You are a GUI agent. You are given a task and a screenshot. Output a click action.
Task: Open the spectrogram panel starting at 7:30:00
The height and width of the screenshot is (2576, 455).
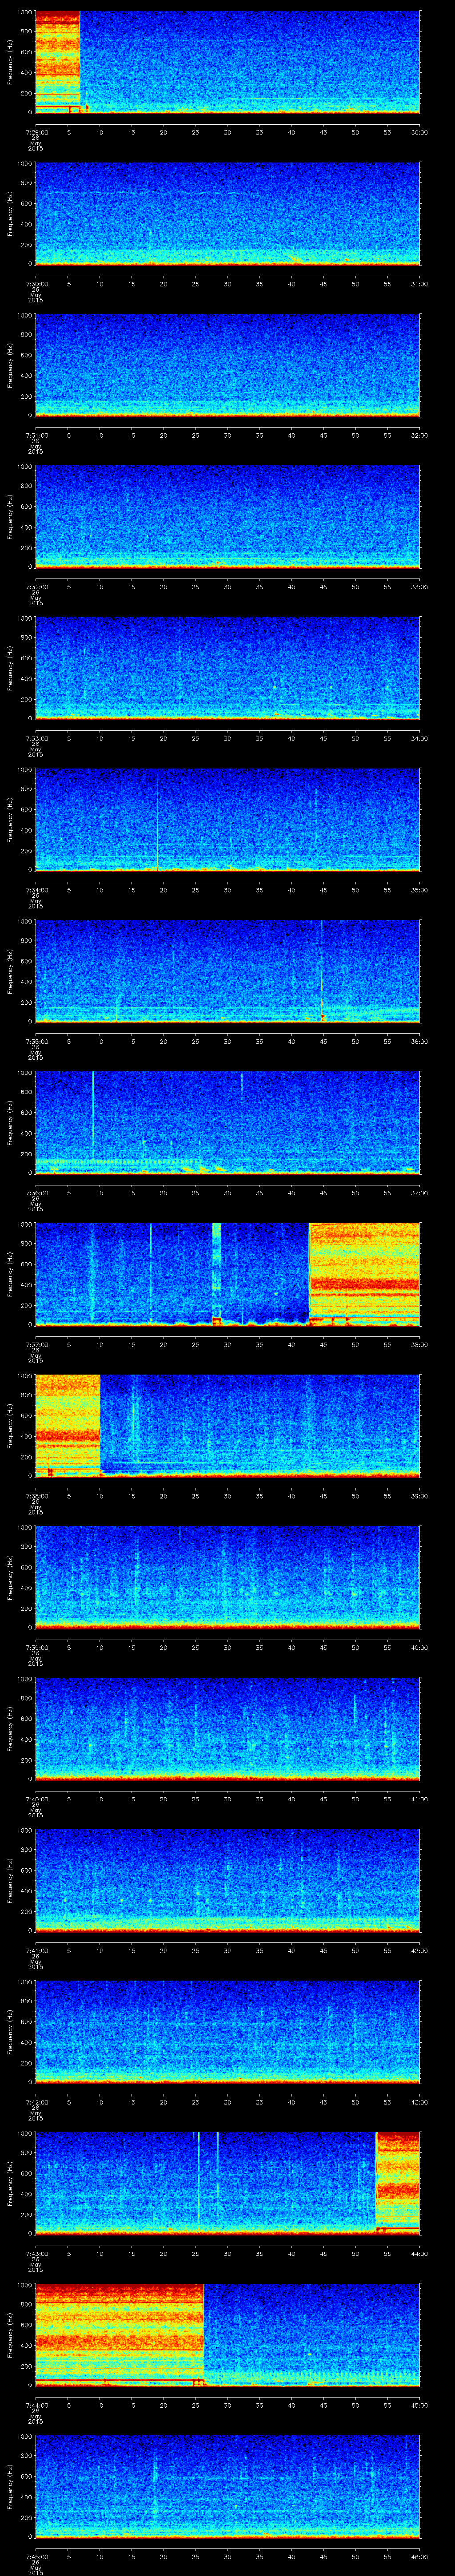227,213
